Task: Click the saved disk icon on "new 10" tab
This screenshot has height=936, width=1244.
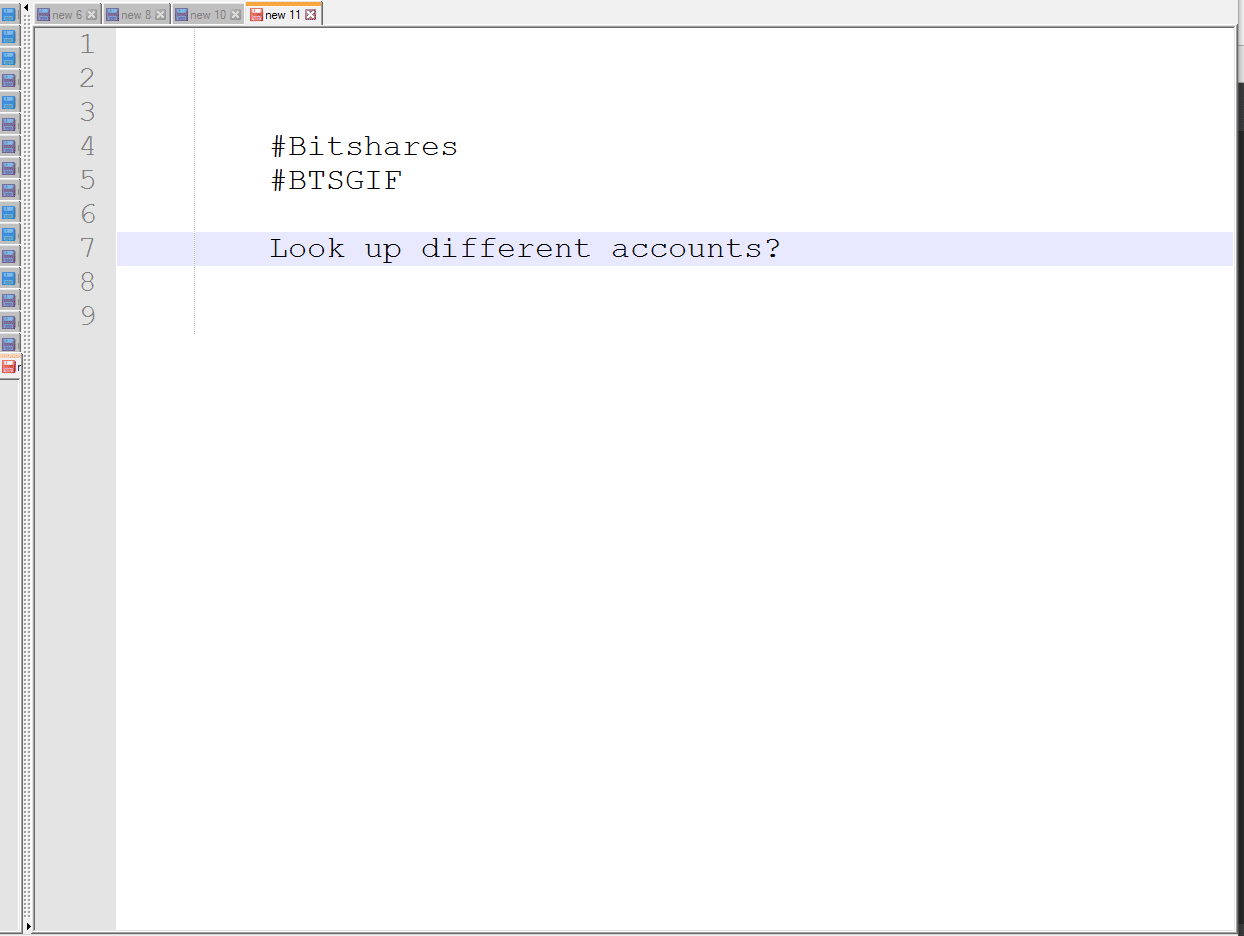Action: [181, 15]
